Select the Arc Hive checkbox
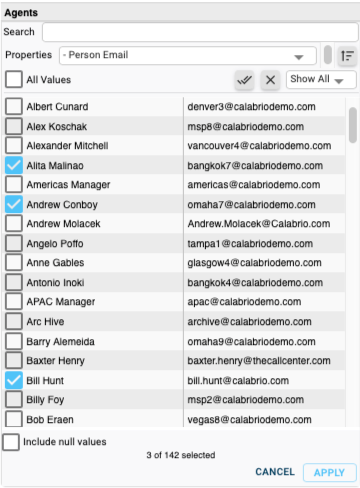 14,321
